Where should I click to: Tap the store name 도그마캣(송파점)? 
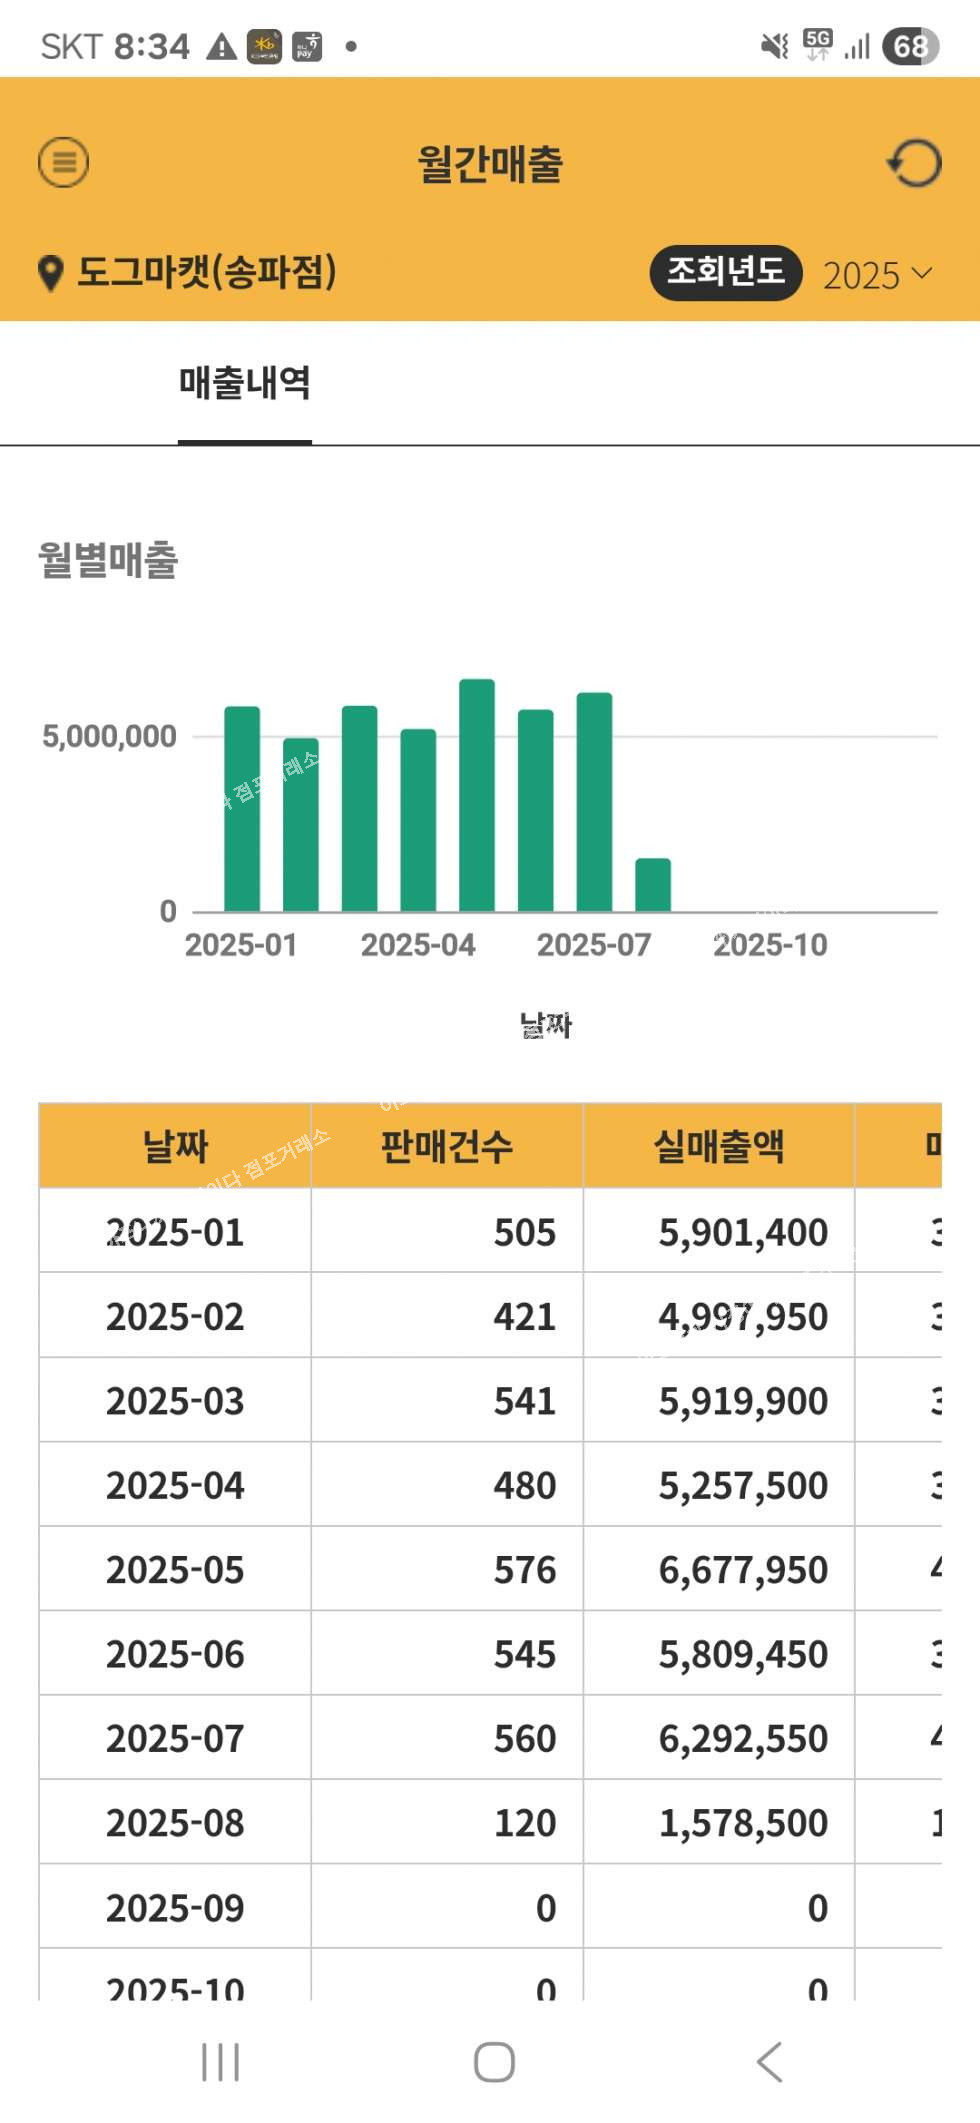(x=207, y=272)
